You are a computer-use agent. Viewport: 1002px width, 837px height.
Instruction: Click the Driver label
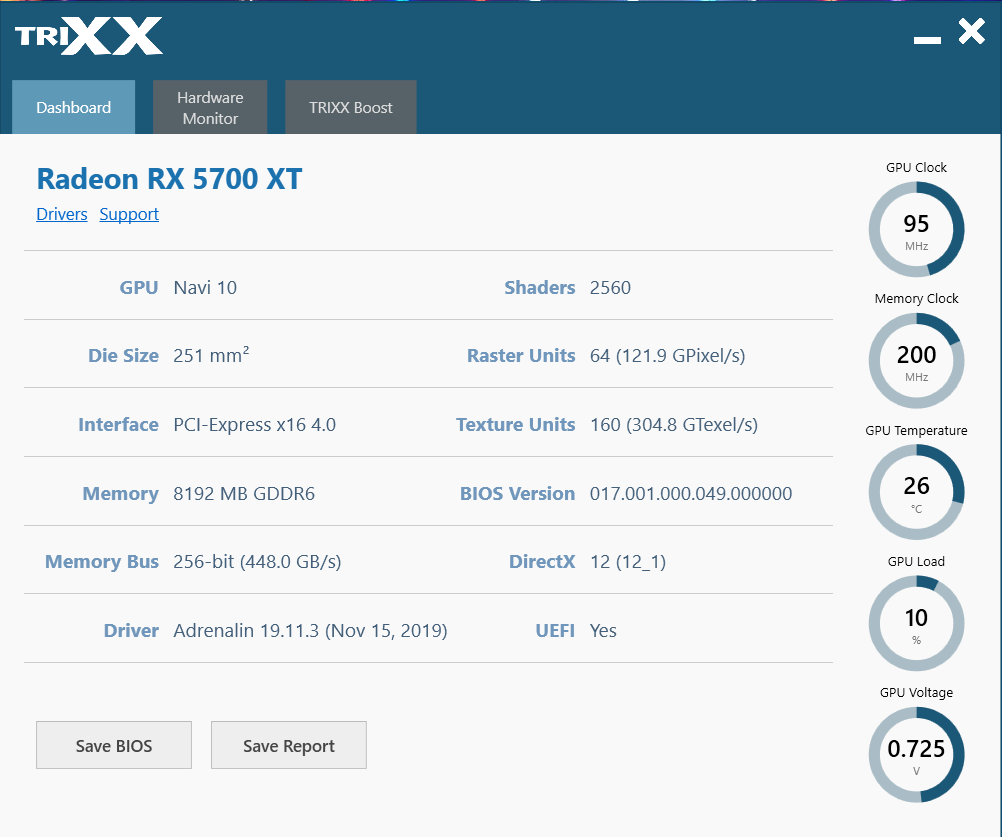tap(131, 631)
